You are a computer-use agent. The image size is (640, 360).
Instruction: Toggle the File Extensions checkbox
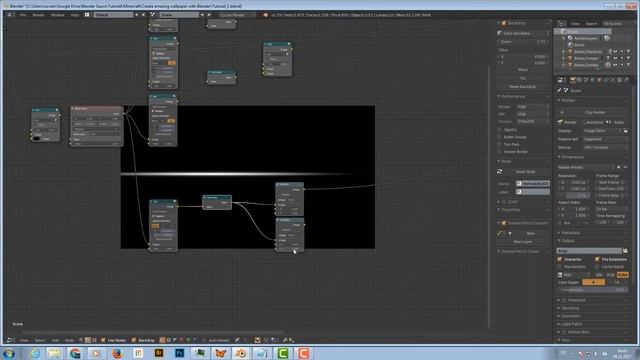(597, 259)
